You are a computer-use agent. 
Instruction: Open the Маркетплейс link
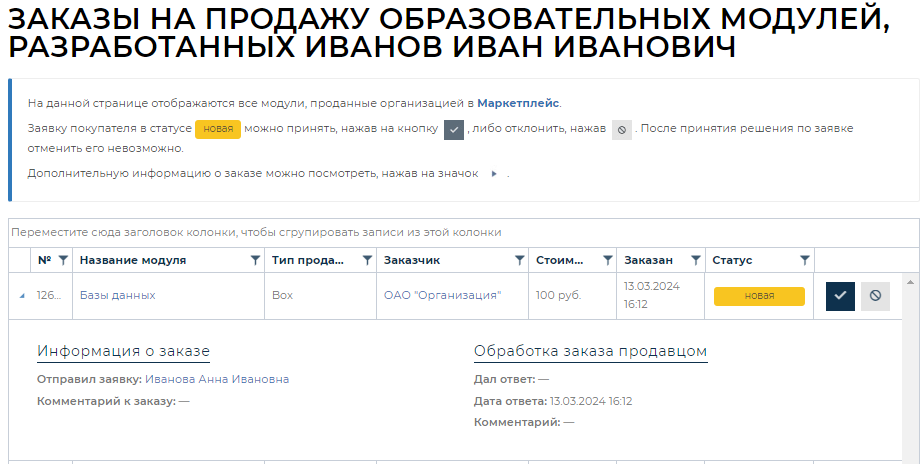coord(518,103)
